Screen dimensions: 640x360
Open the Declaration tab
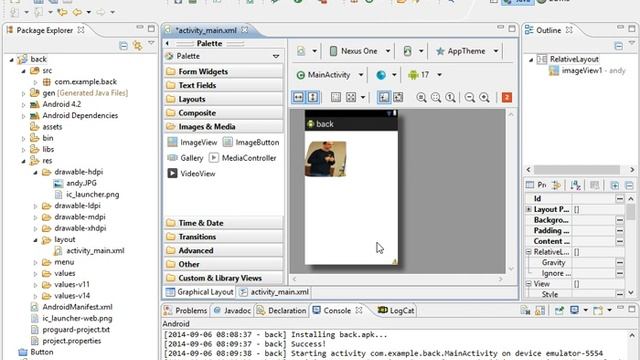(281, 311)
